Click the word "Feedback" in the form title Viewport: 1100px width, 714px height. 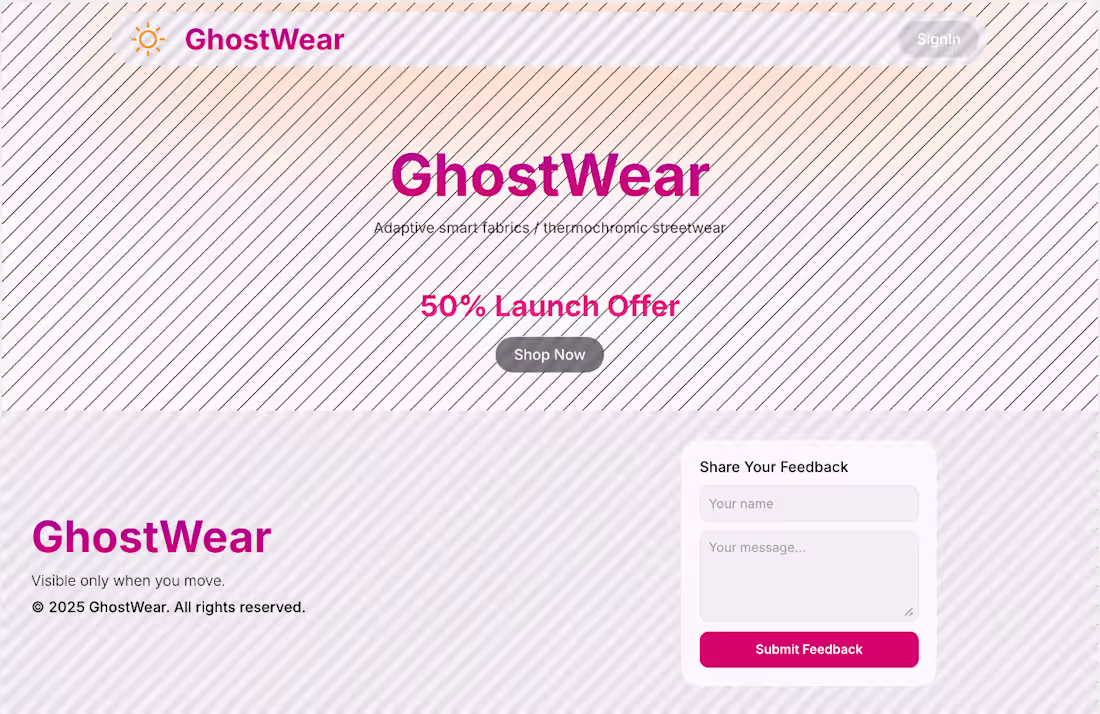[x=814, y=467]
